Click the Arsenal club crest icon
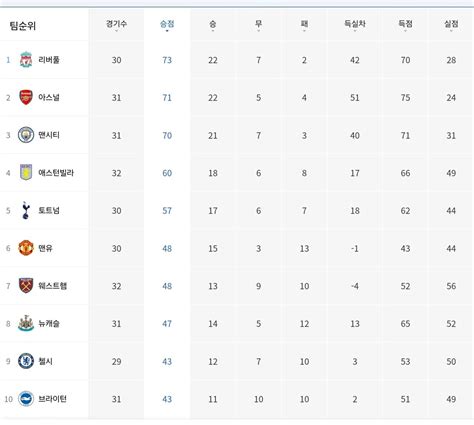This screenshot has width=474, height=425. point(26,97)
